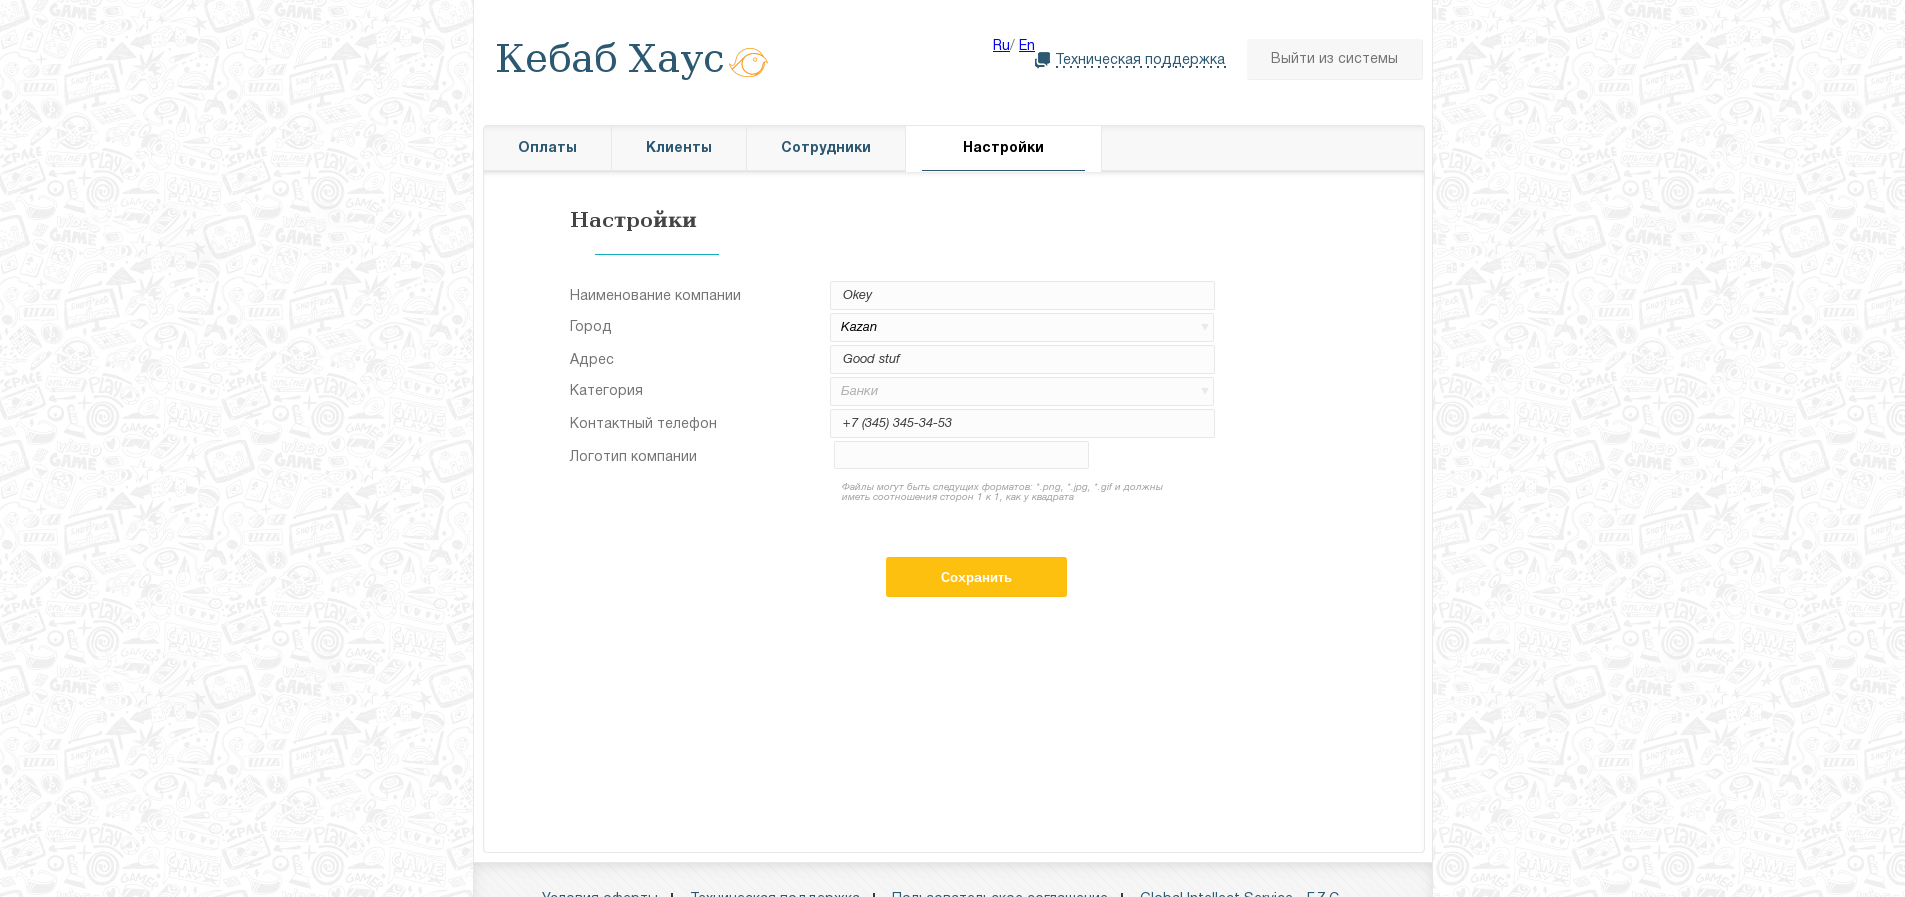Image resolution: width=1905 pixels, height=897 pixels.
Task: Click the Город label
Action: click(590, 326)
